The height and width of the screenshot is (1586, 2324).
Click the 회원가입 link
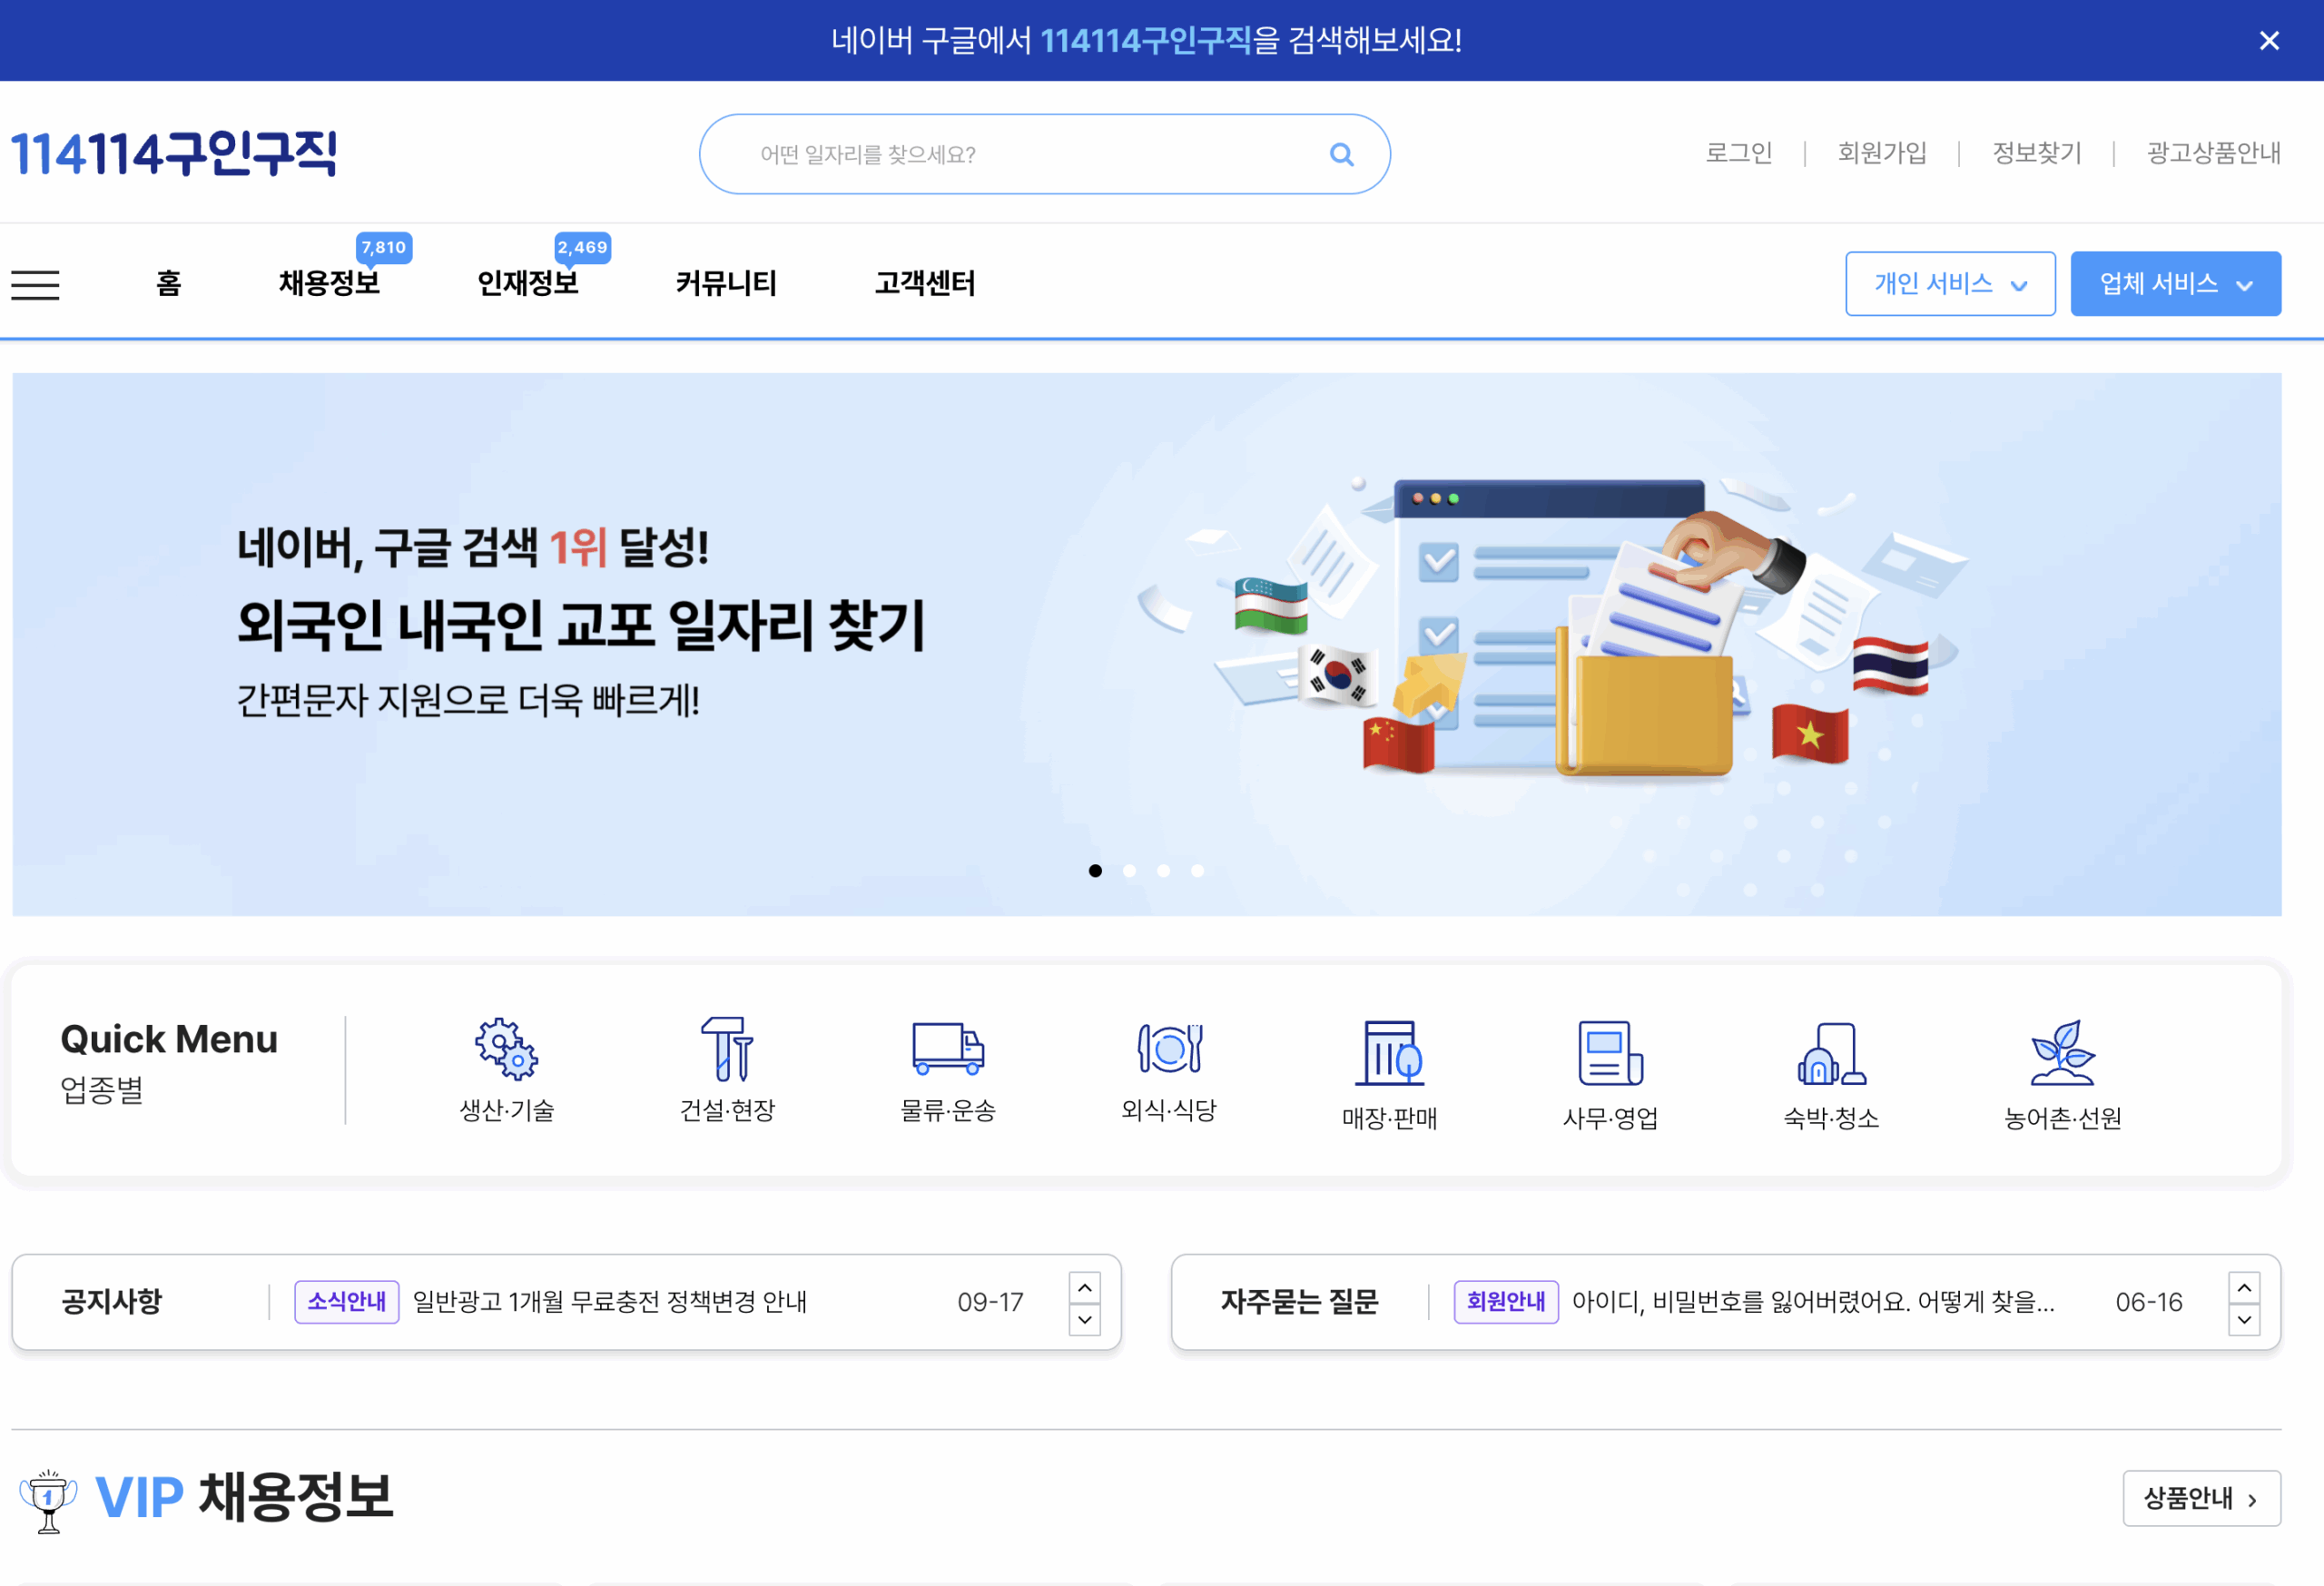point(1882,153)
